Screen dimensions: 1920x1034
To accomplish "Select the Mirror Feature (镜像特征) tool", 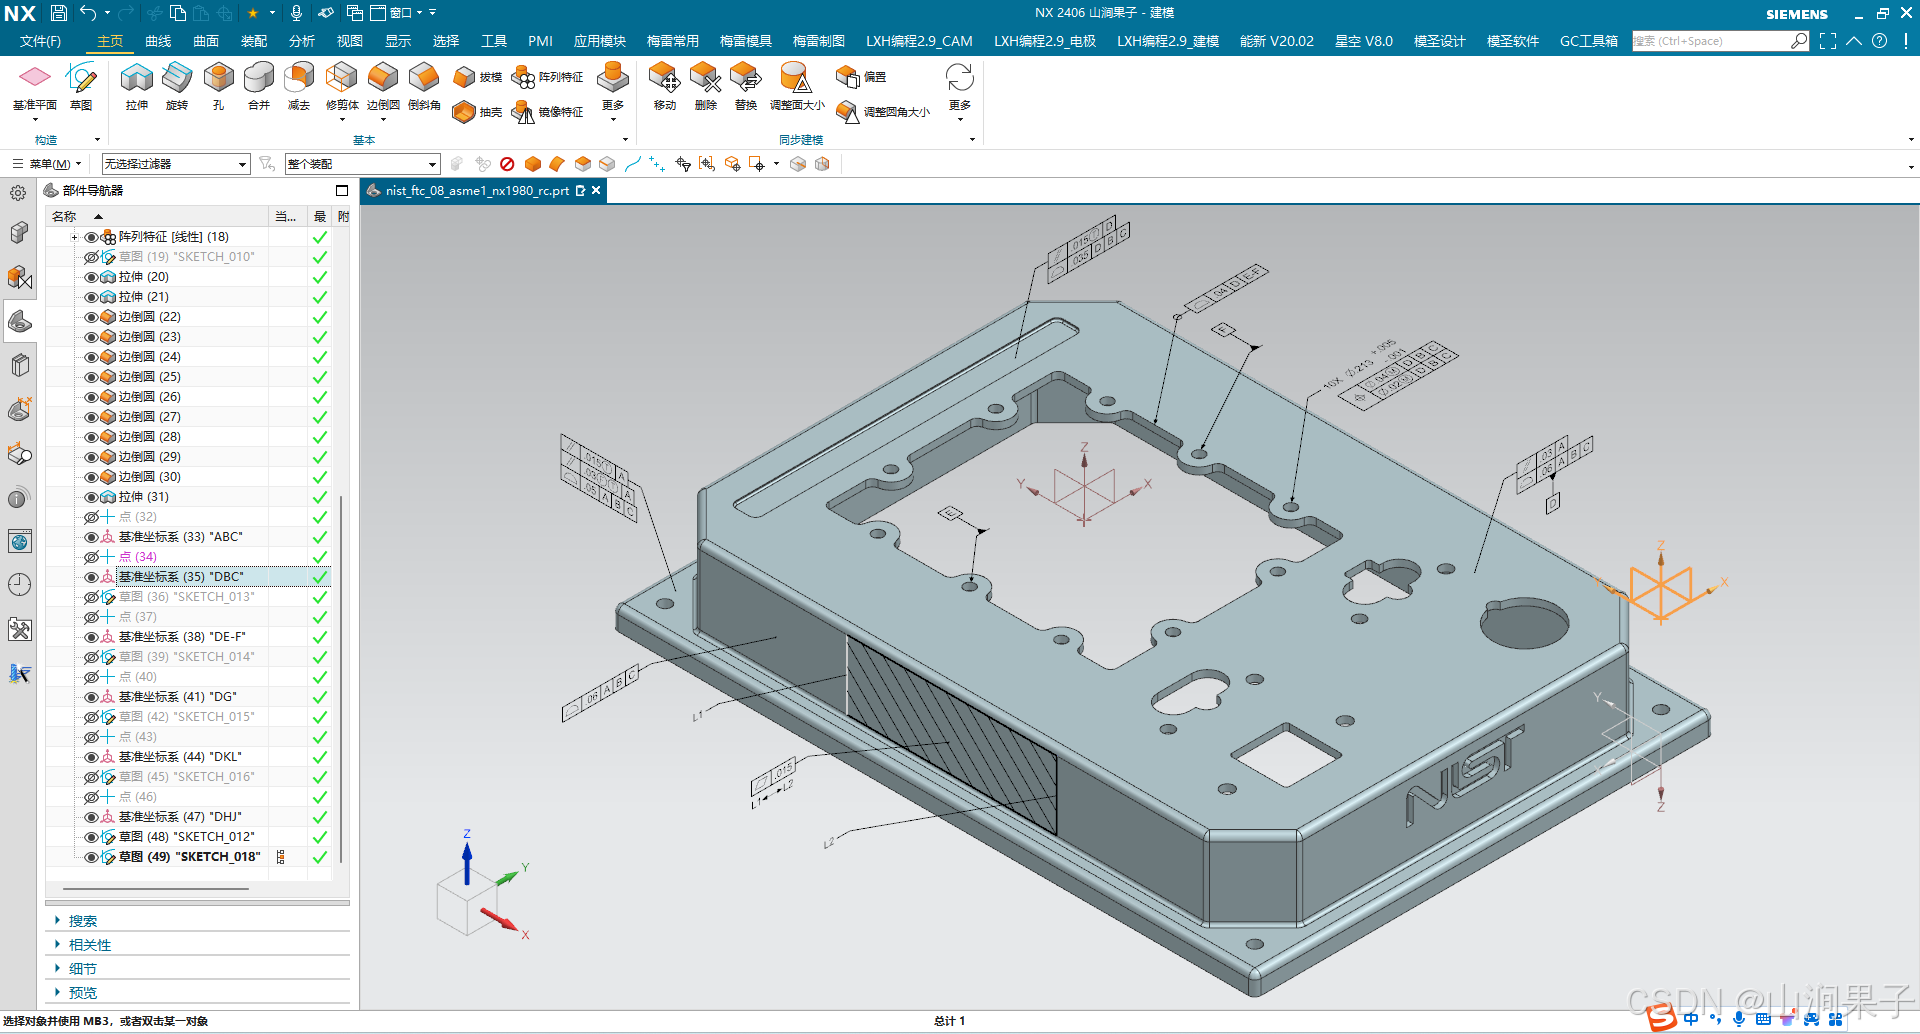I will click(547, 112).
